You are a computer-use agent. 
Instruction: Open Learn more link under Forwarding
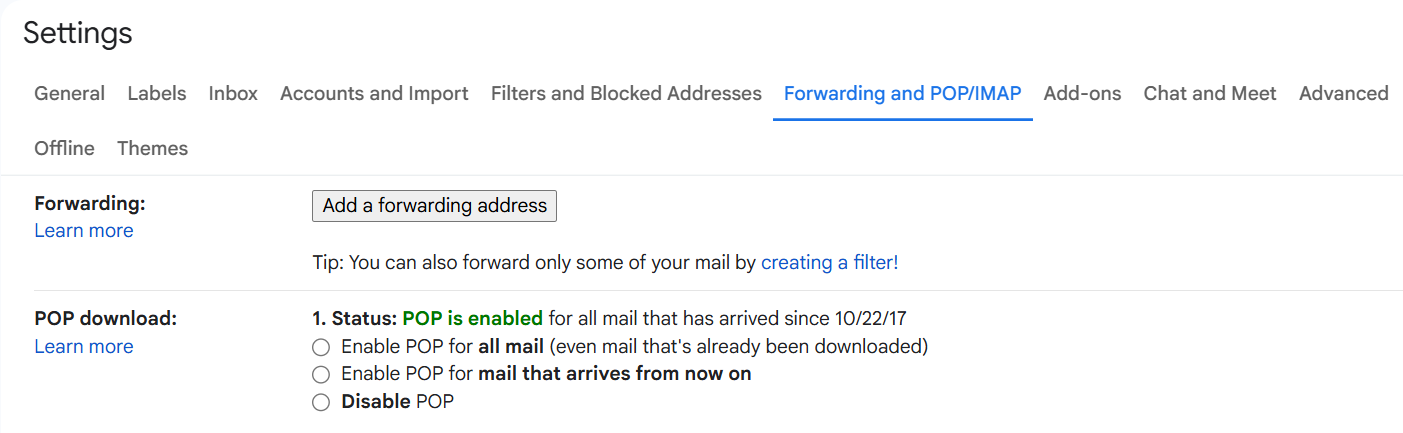point(84,231)
